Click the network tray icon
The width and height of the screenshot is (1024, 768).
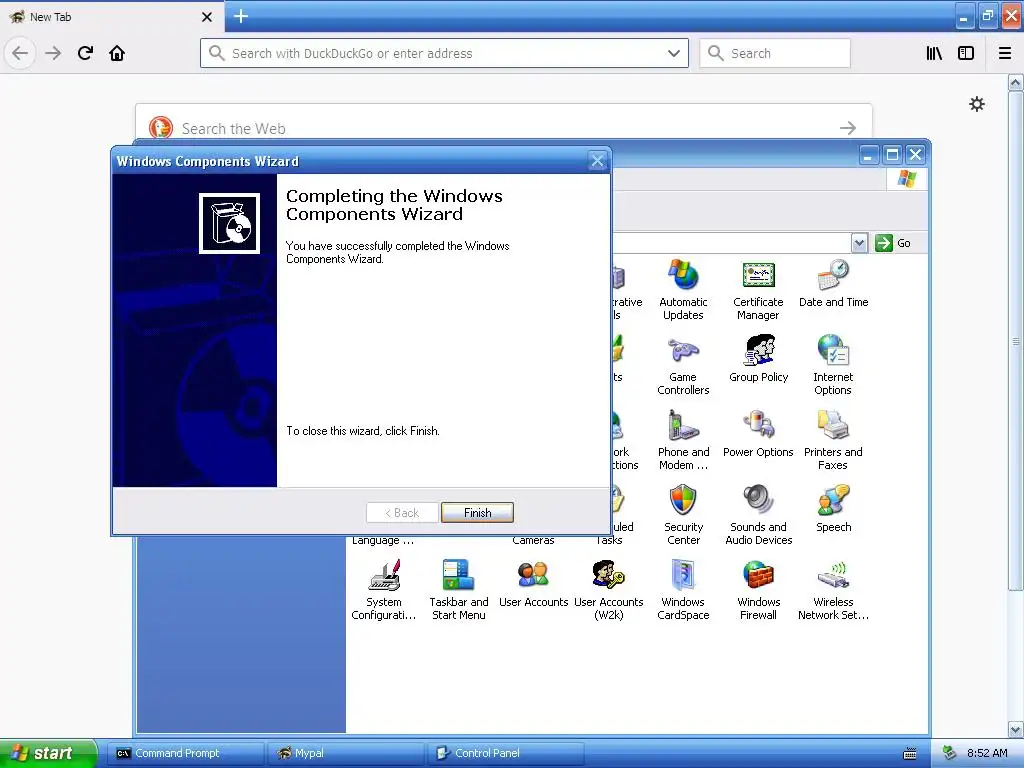coord(949,753)
